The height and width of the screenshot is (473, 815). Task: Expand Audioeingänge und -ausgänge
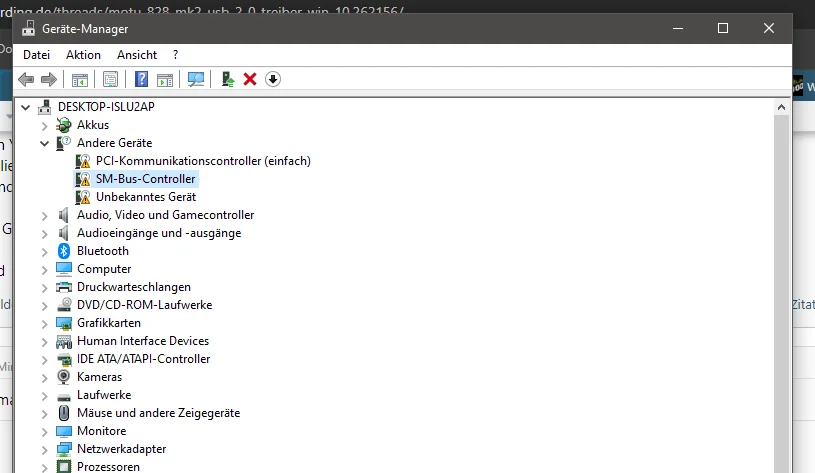(x=45, y=234)
